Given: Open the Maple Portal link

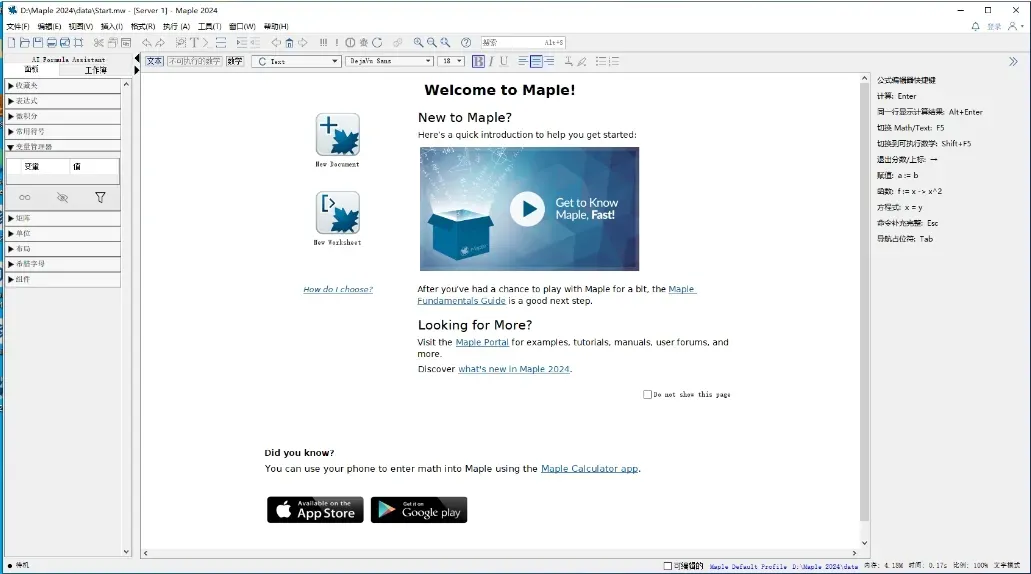Looking at the screenshot, I should 482,343.
